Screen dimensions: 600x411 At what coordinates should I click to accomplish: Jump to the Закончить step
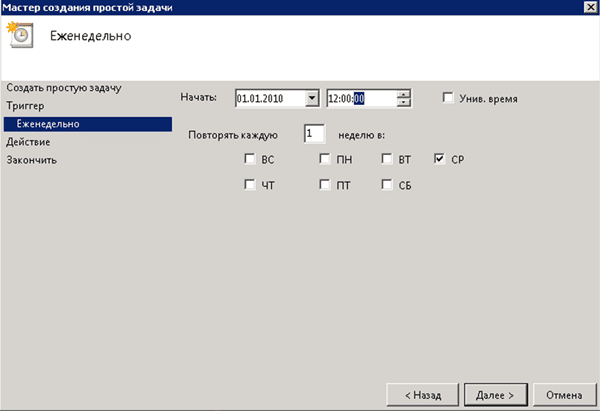(x=31, y=160)
